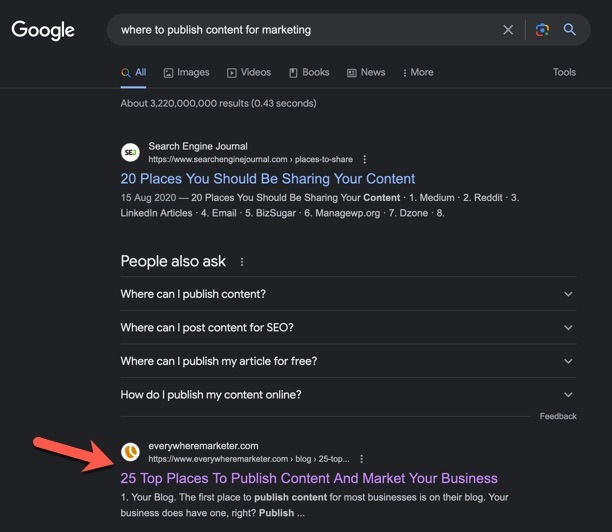This screenshot has height=532, width=612.
Task: Switch to the Images tab
Action: tap(186, 73)
